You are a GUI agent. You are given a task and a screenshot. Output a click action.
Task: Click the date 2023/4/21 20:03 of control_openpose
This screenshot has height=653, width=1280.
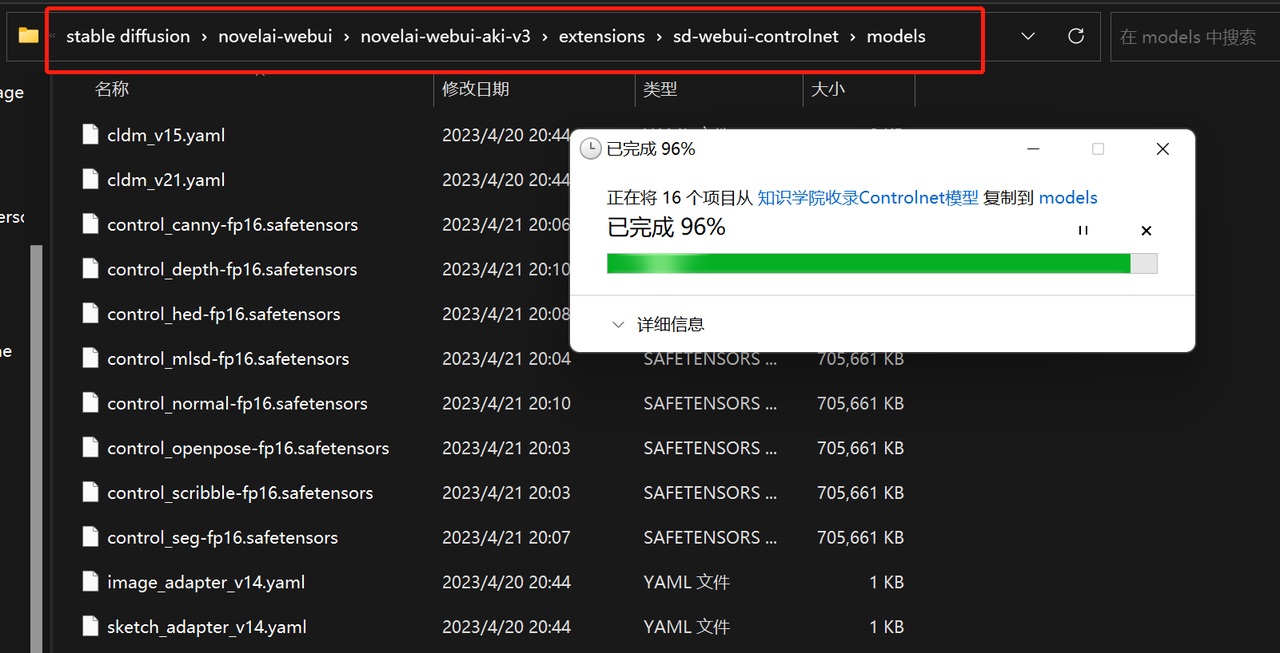pyautogui.click(x=506, y=448)
